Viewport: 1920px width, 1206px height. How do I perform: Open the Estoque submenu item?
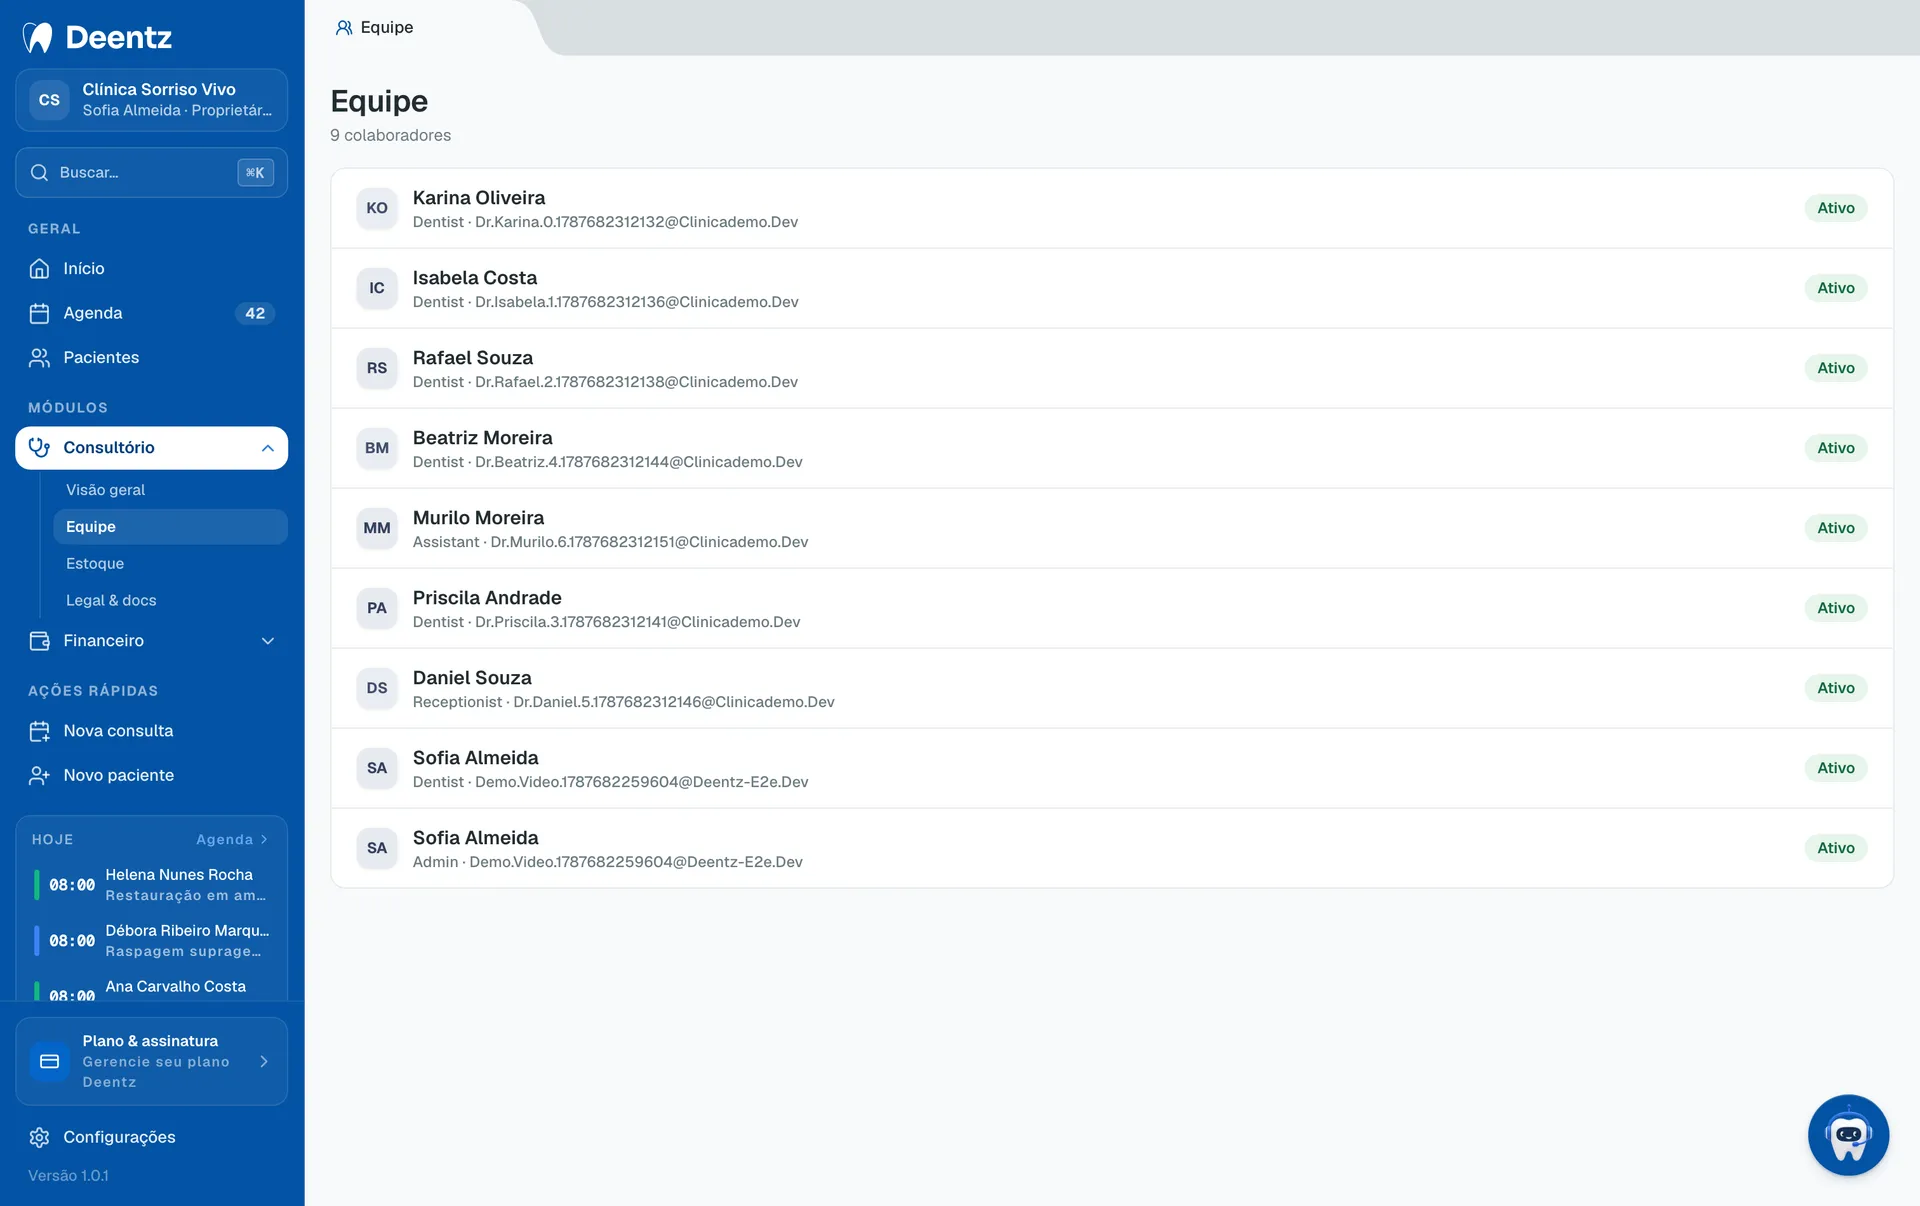click(x=95, y=564)
